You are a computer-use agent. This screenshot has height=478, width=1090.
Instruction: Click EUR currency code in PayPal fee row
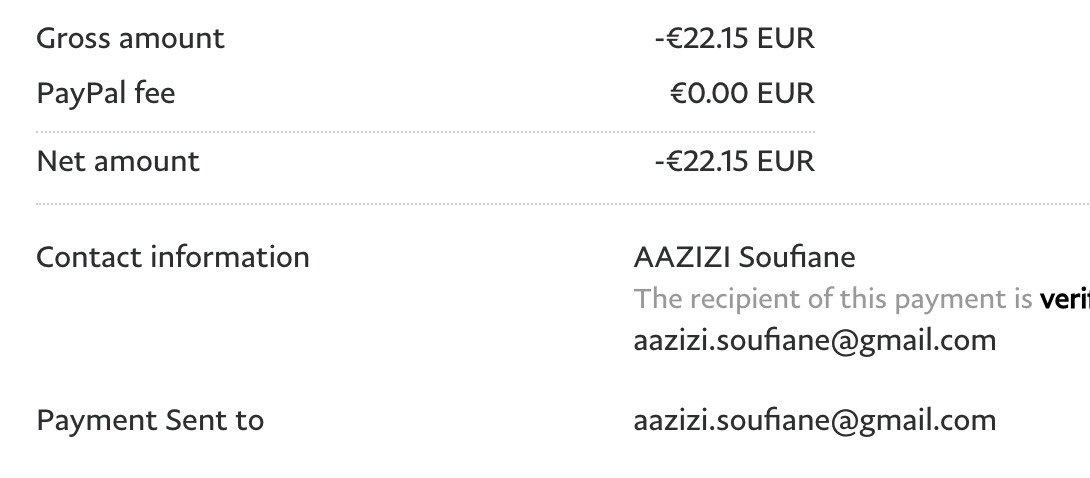point(786,94)
